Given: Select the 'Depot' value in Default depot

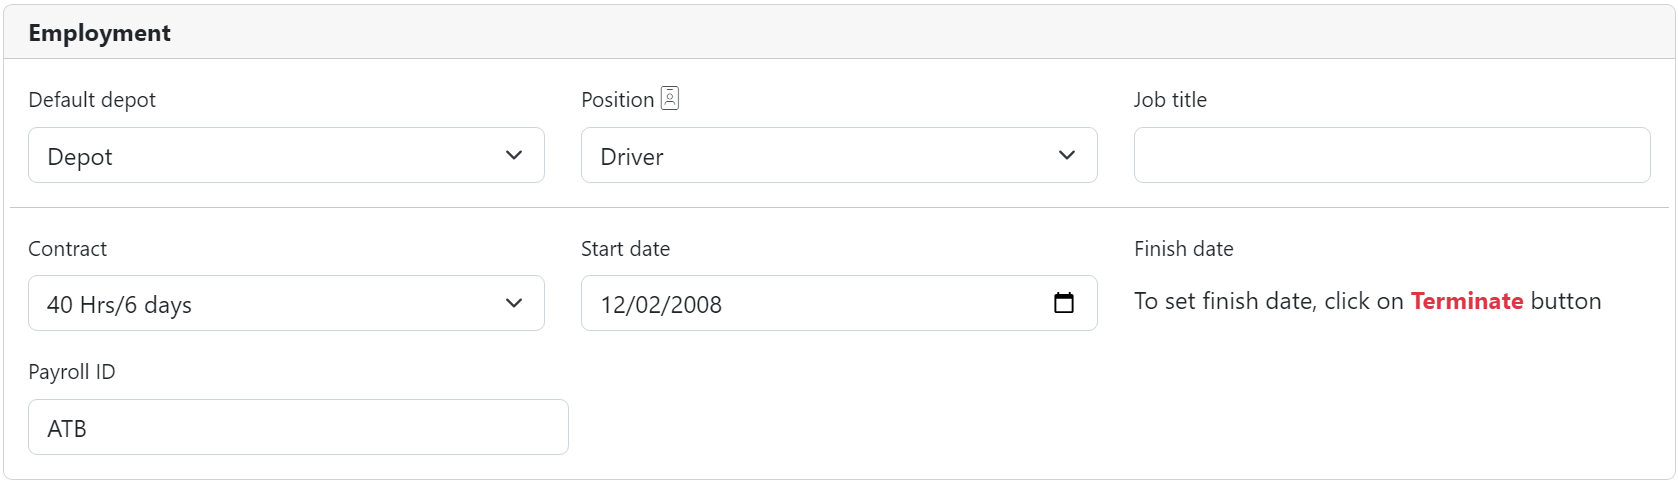Looking at the screenshot, I should coord(80,157).
